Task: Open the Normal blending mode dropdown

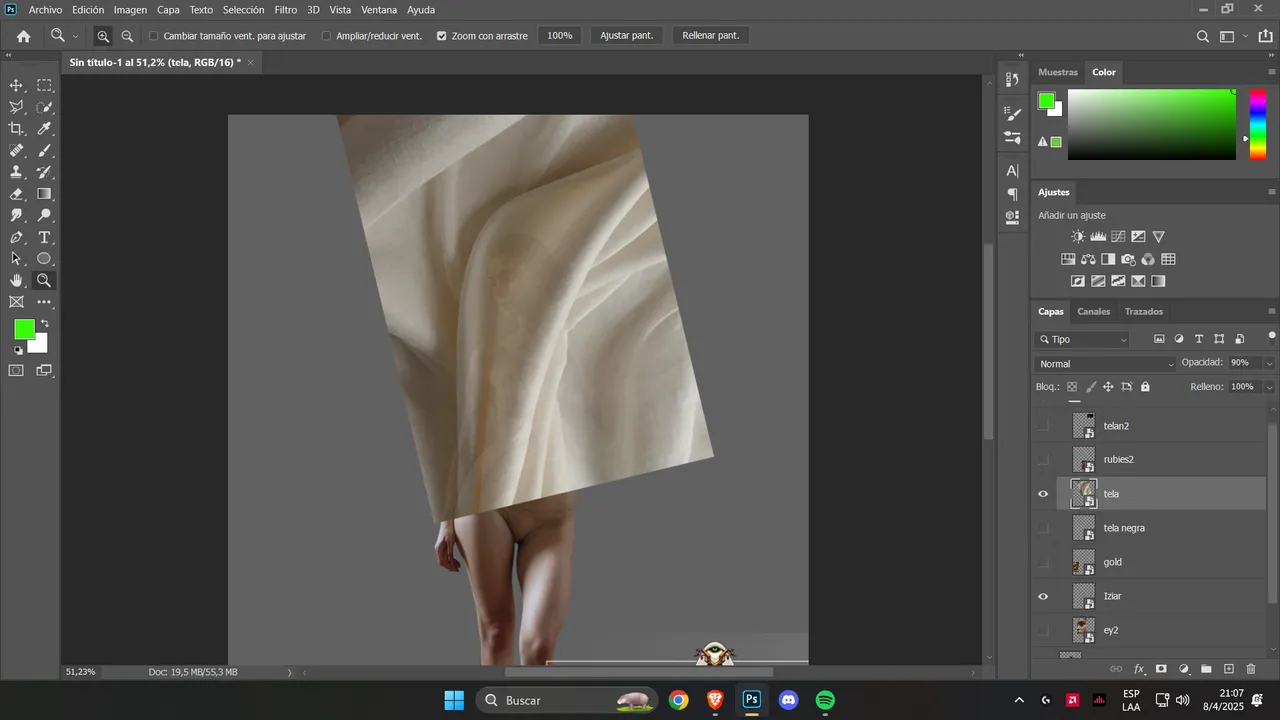Action: (1106, 364)
